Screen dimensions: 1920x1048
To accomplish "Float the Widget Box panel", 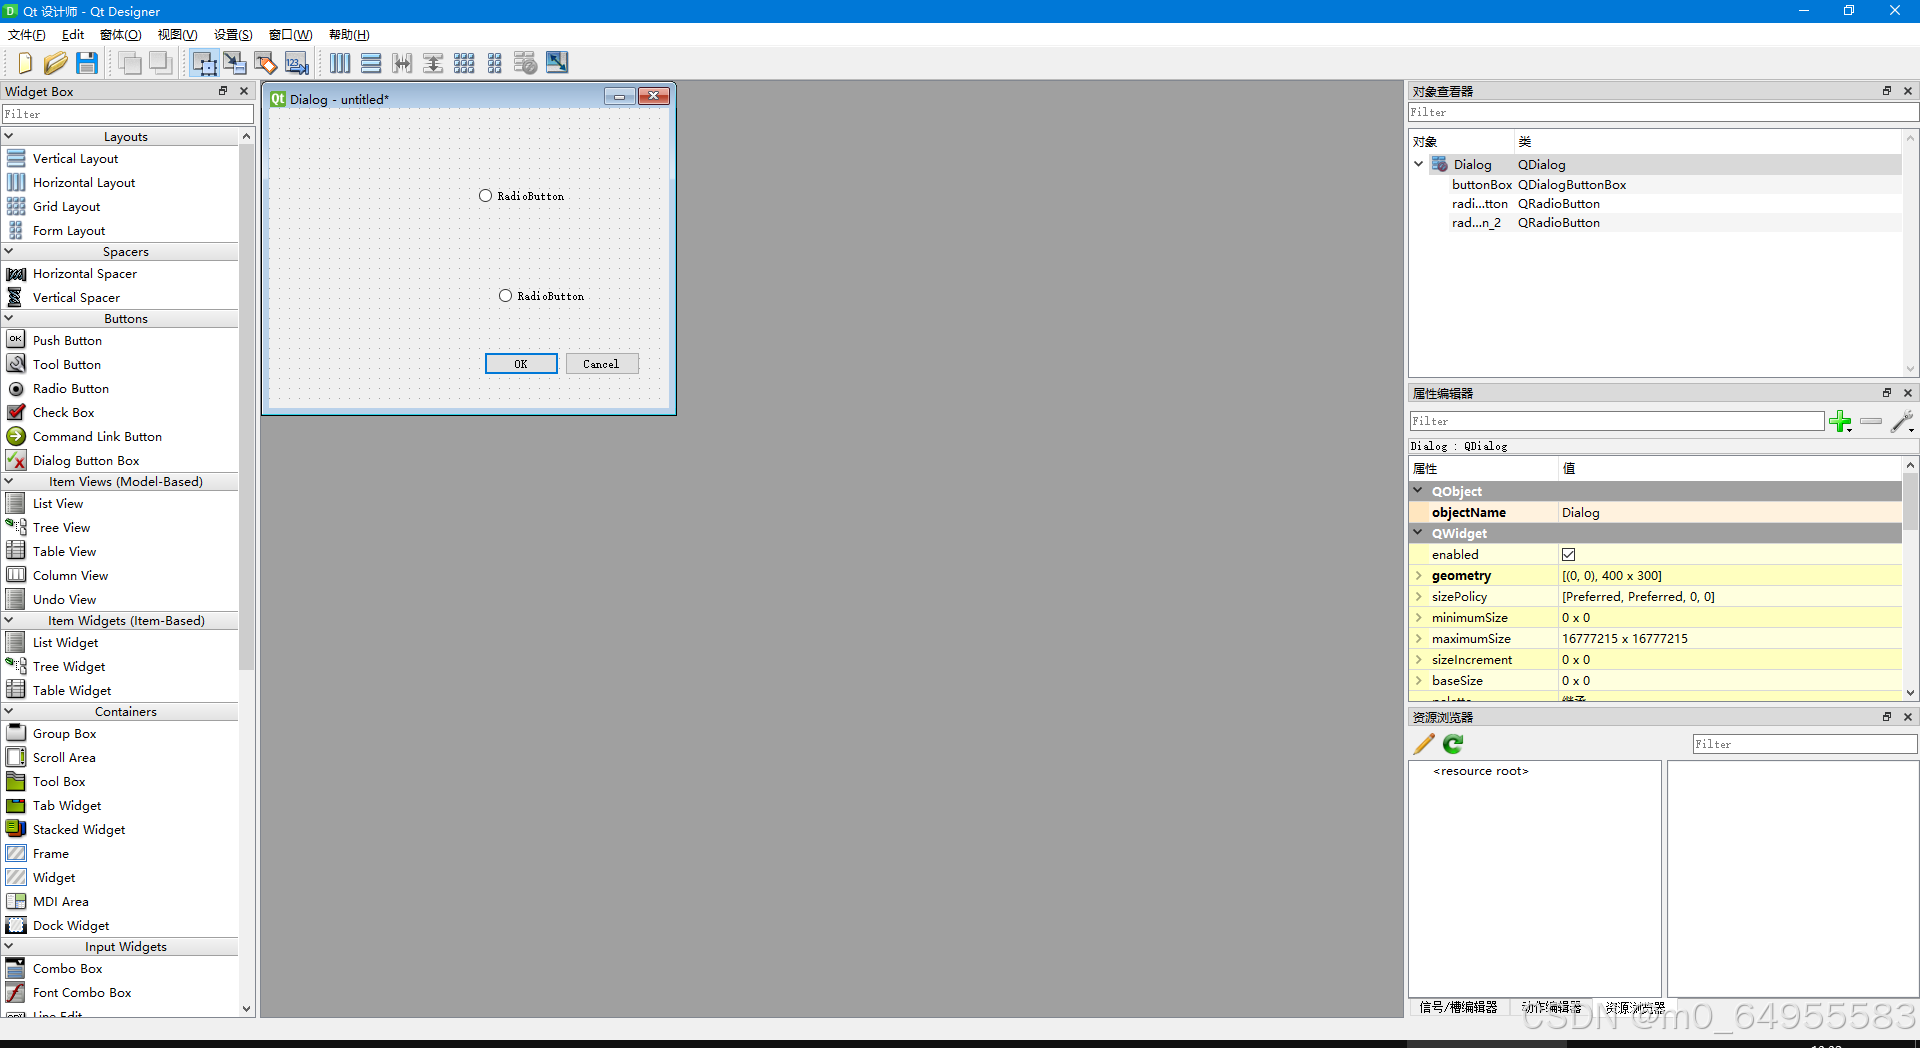I will [223, 91].
